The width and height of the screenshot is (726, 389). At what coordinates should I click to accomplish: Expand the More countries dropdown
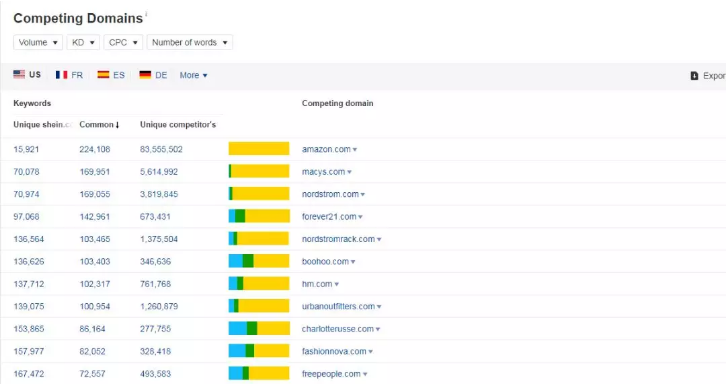point(194,75)
